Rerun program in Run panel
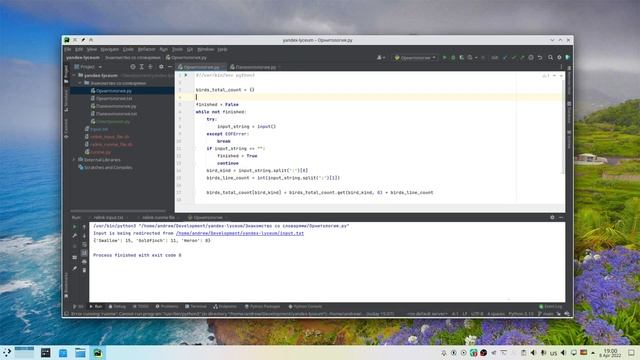 point(74,227)
